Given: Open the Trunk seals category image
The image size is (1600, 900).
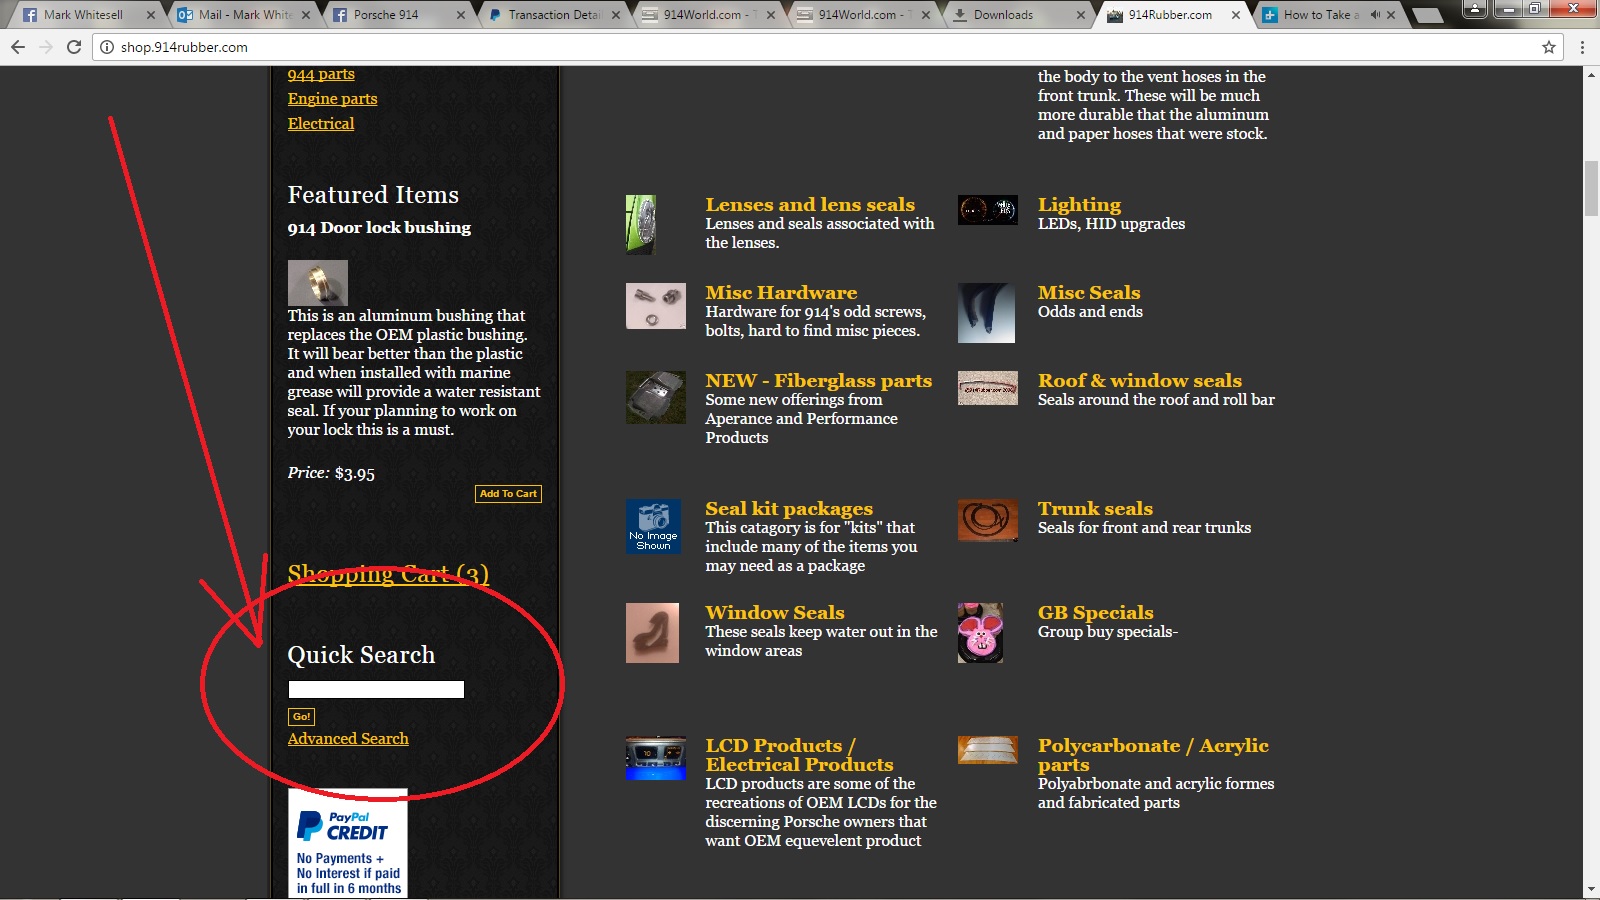Looking at the screenshot, I should [987, 520].
